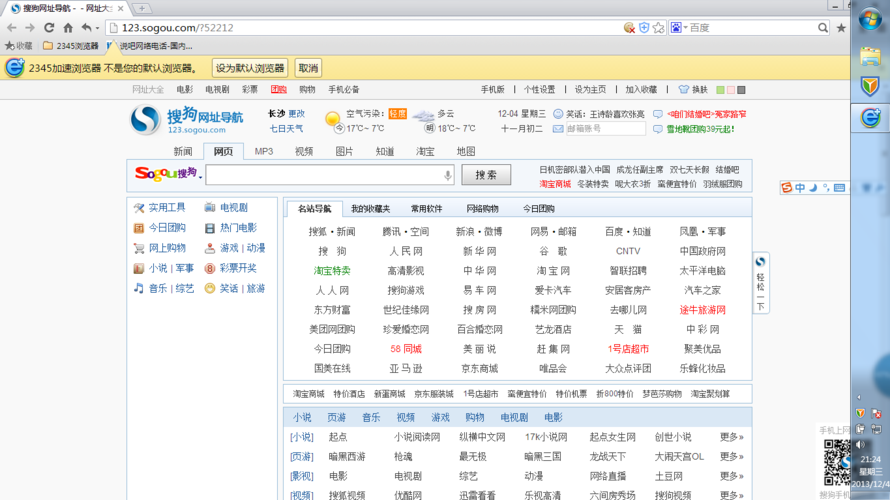Screen dimensions: 890x500
Task: Go forward with the forward arrow
Action: (x=30, y=27)
